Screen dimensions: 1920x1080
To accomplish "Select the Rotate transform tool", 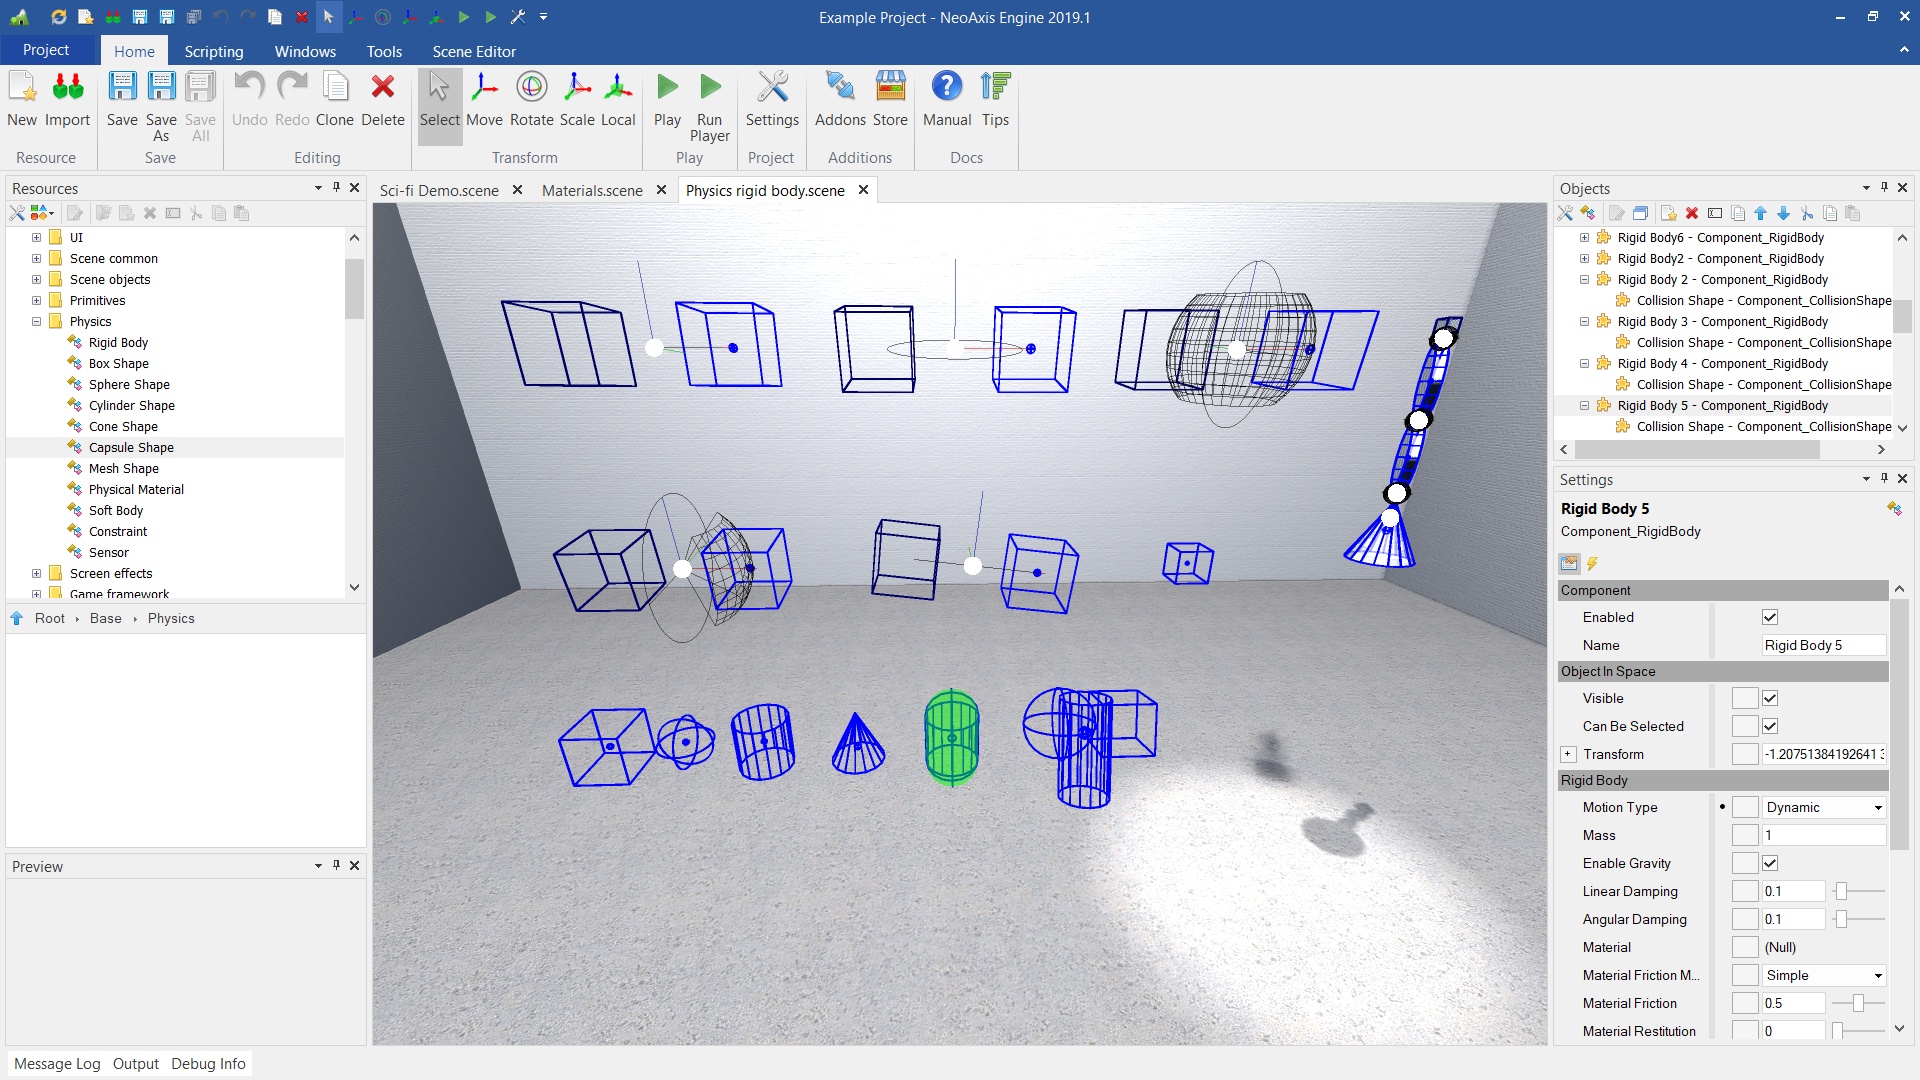I will (531, 99).
